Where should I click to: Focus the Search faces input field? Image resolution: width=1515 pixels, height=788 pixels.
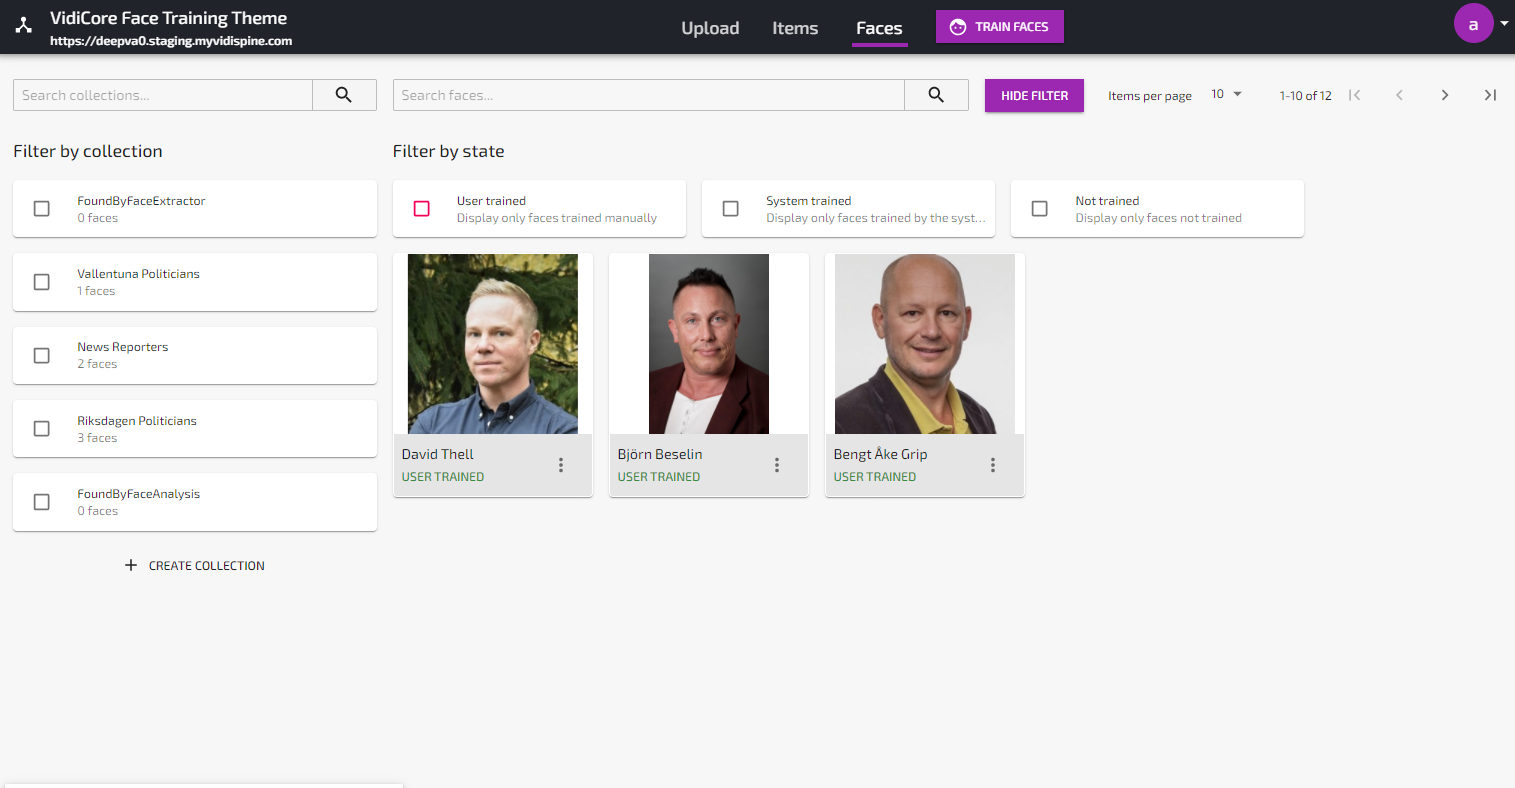coord(649,95)
